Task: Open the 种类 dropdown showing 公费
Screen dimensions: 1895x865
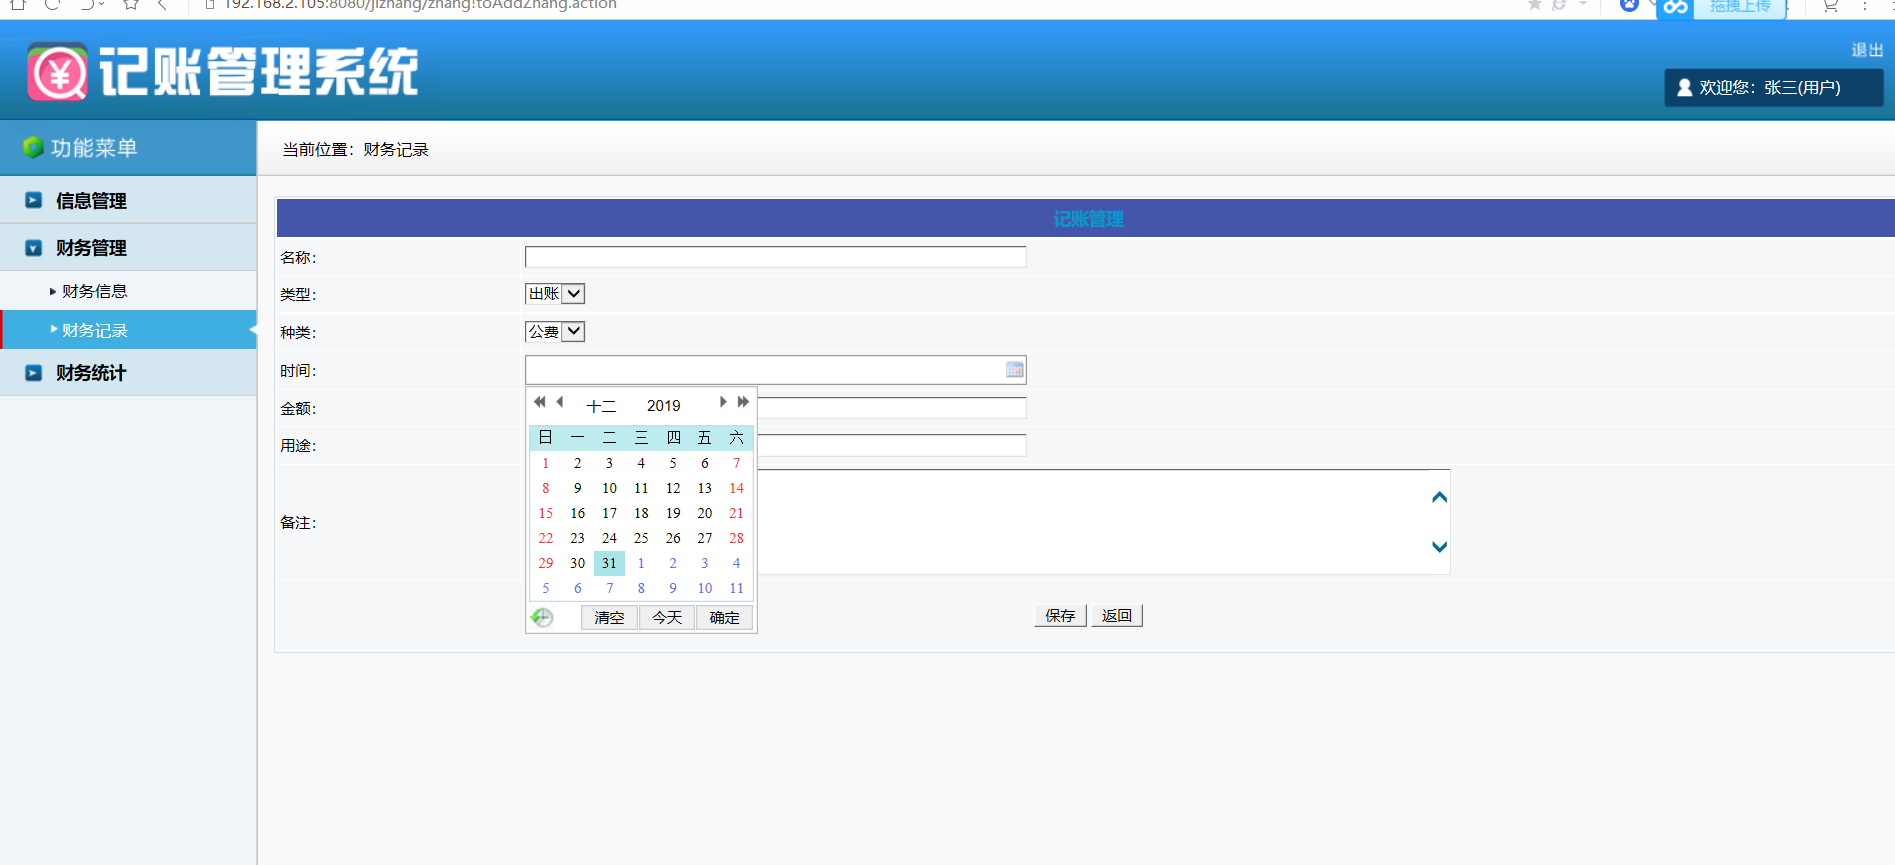Action: [x=555, y=332]
